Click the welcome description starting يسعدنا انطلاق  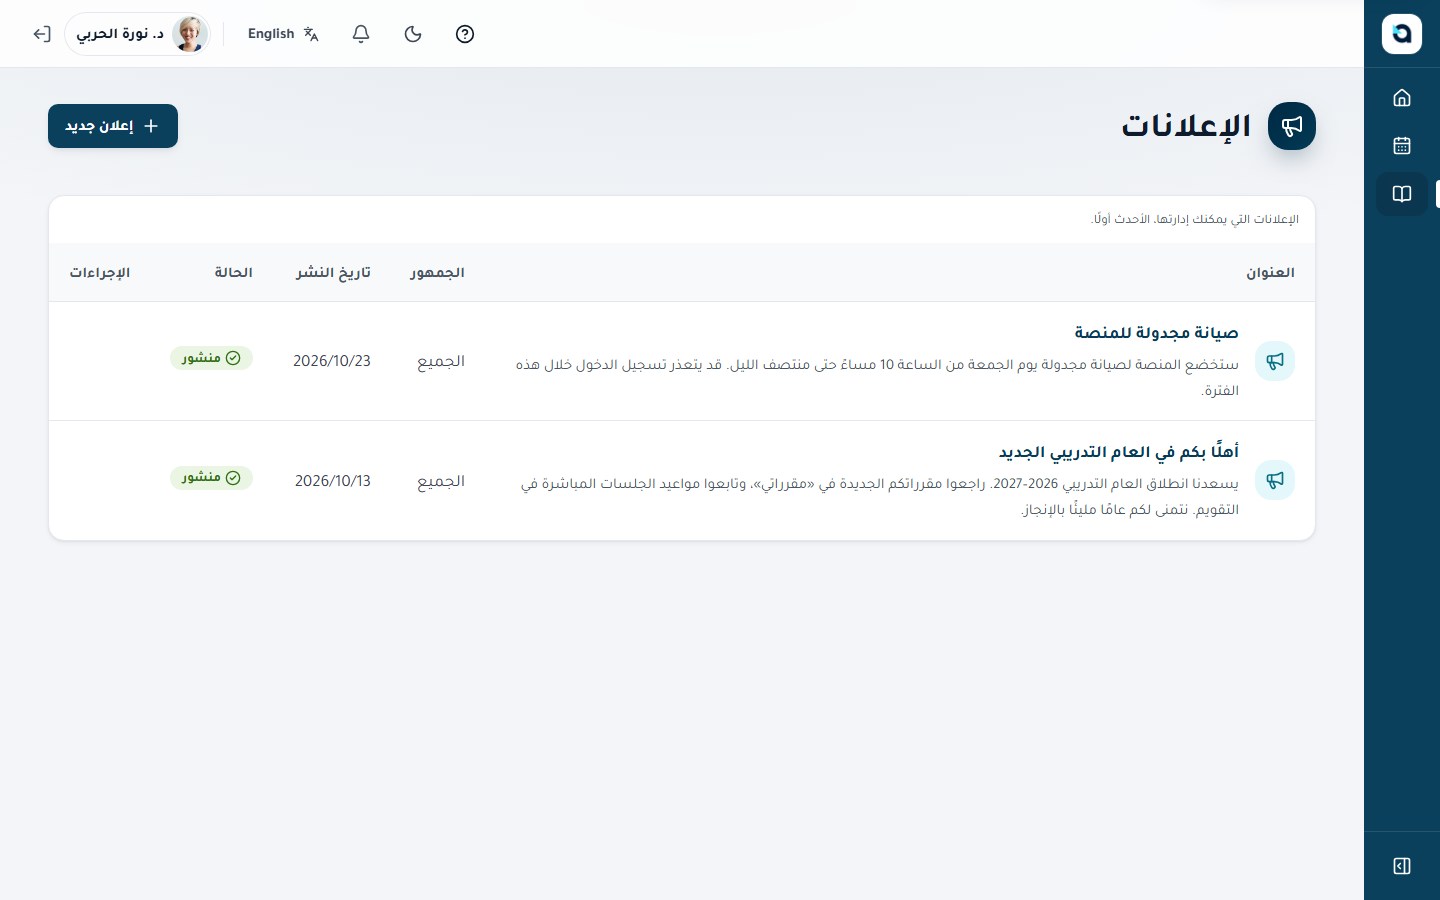(880, 497)
